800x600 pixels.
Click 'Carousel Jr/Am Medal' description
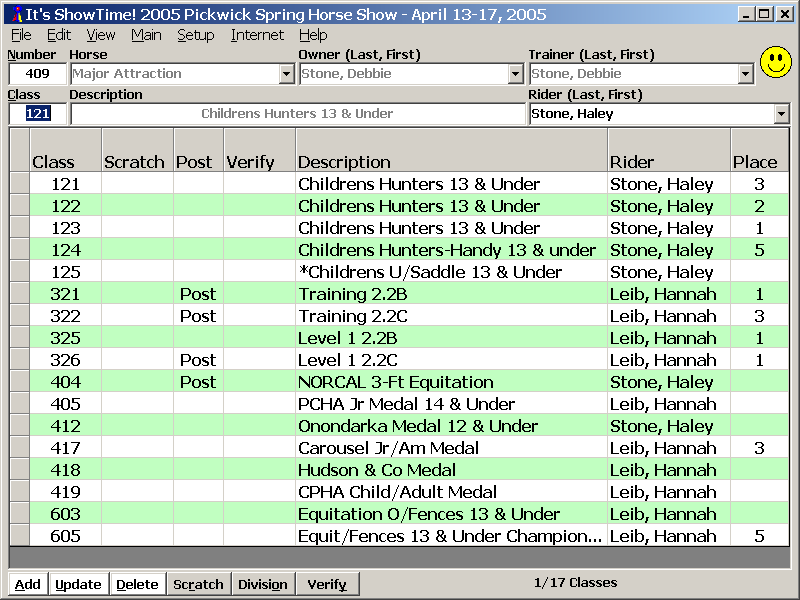389,447
